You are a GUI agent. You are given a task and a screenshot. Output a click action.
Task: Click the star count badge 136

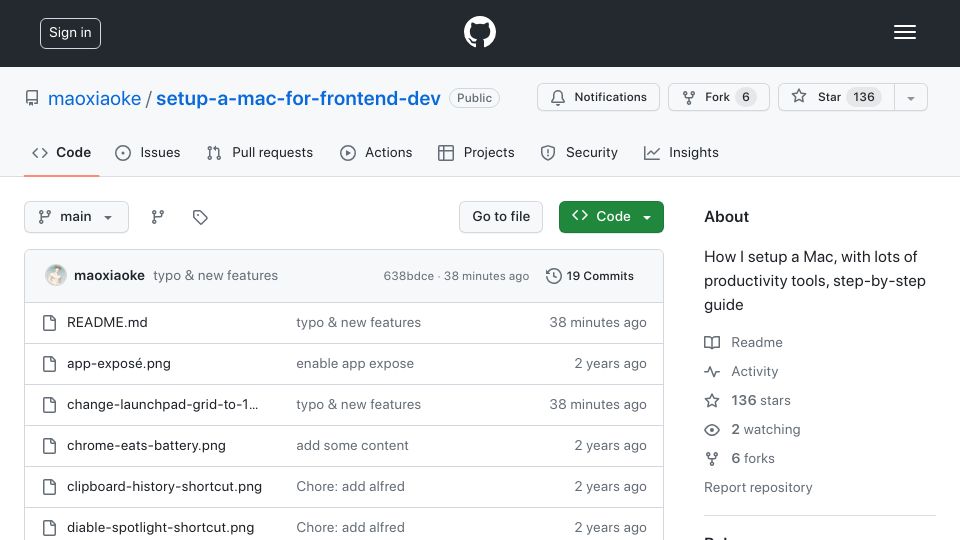[x=864, y=97]
